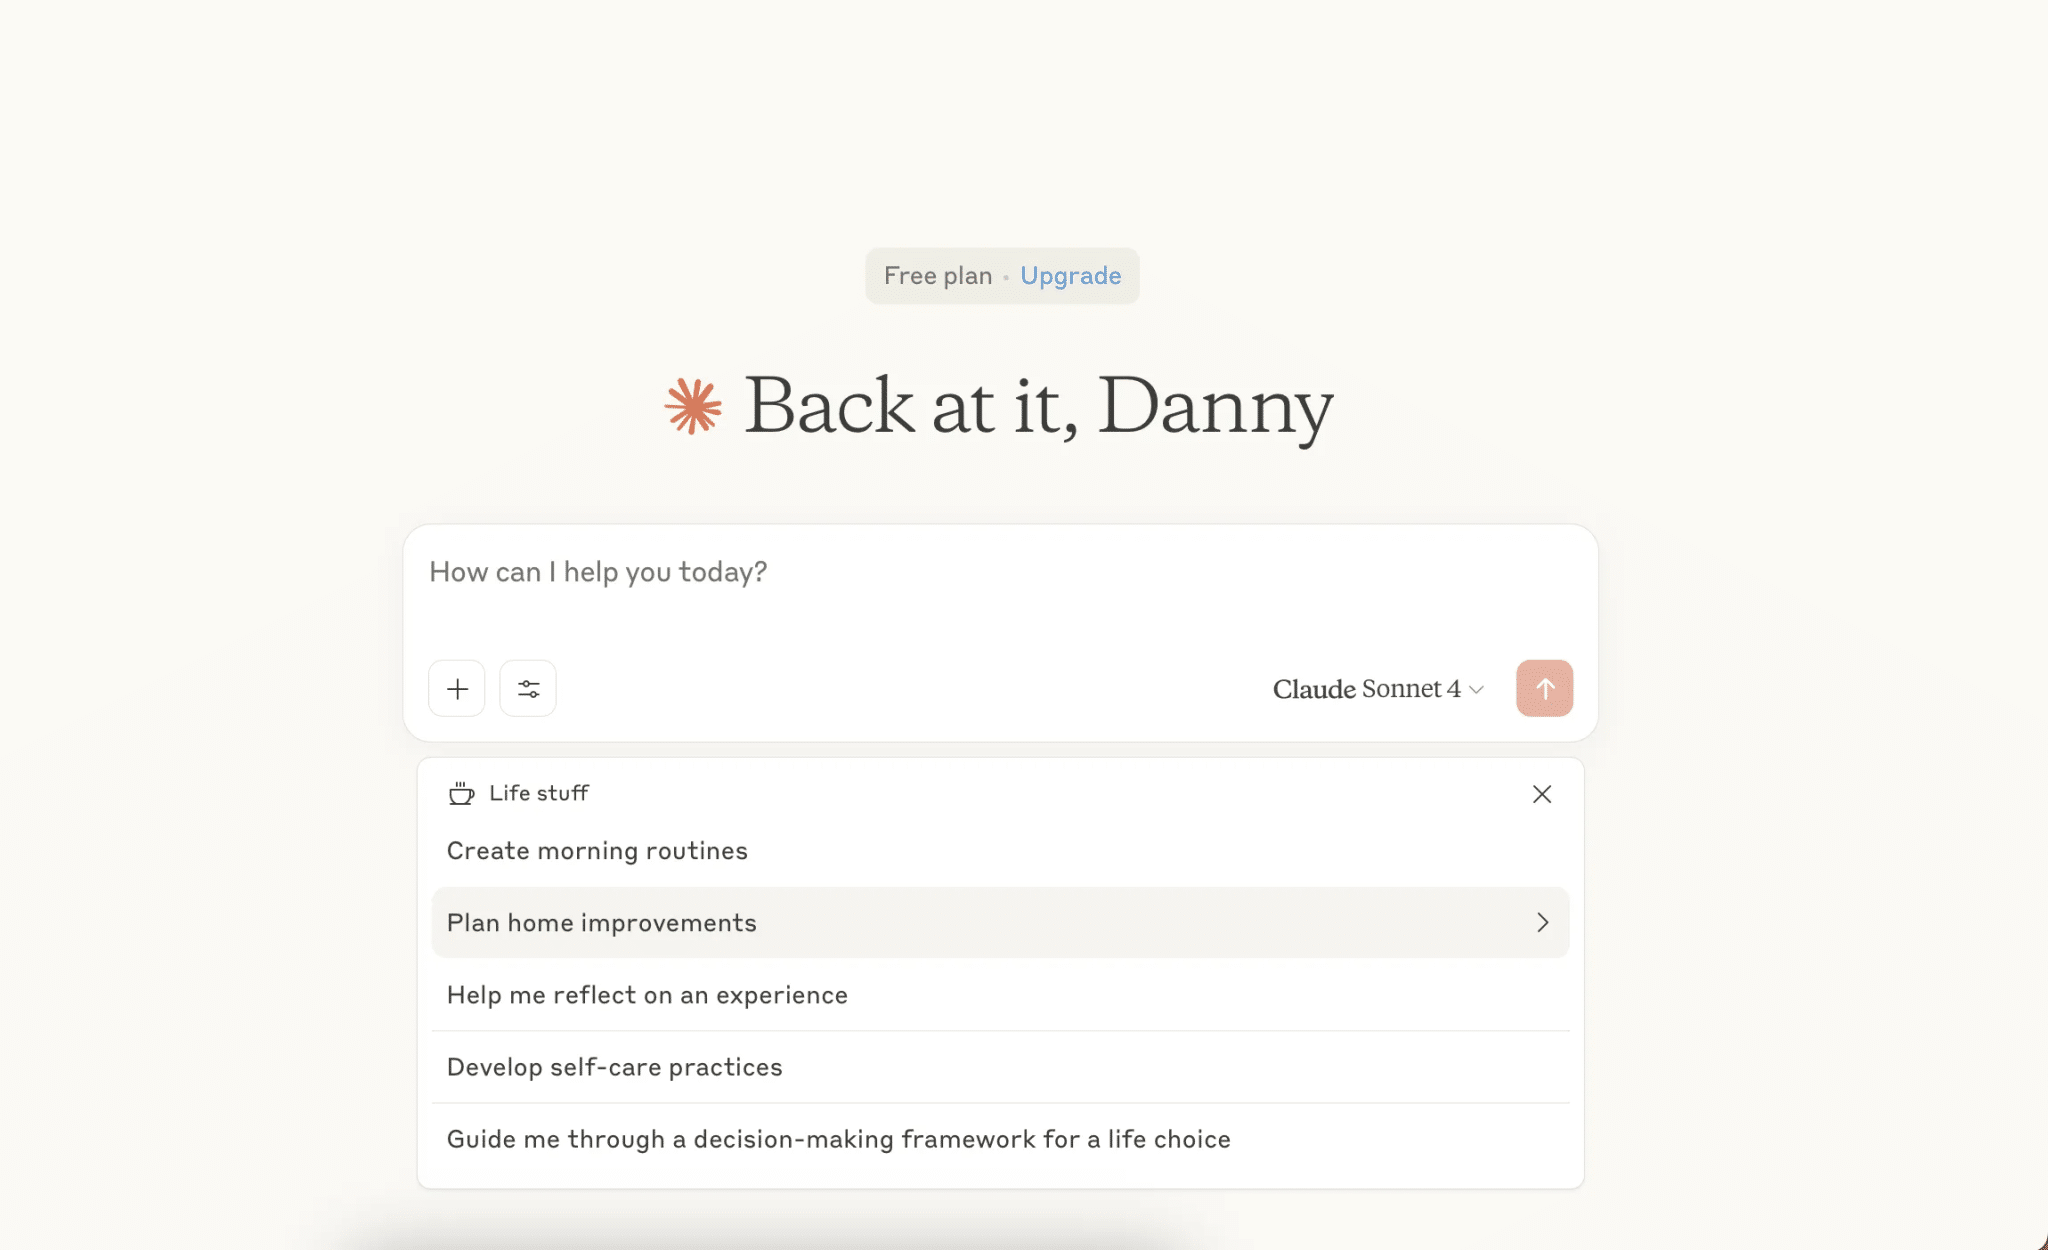The width and height of the screenshot is (2048, 1250).
Task: Click the tools settings icon beside plus
Action: 528,688
